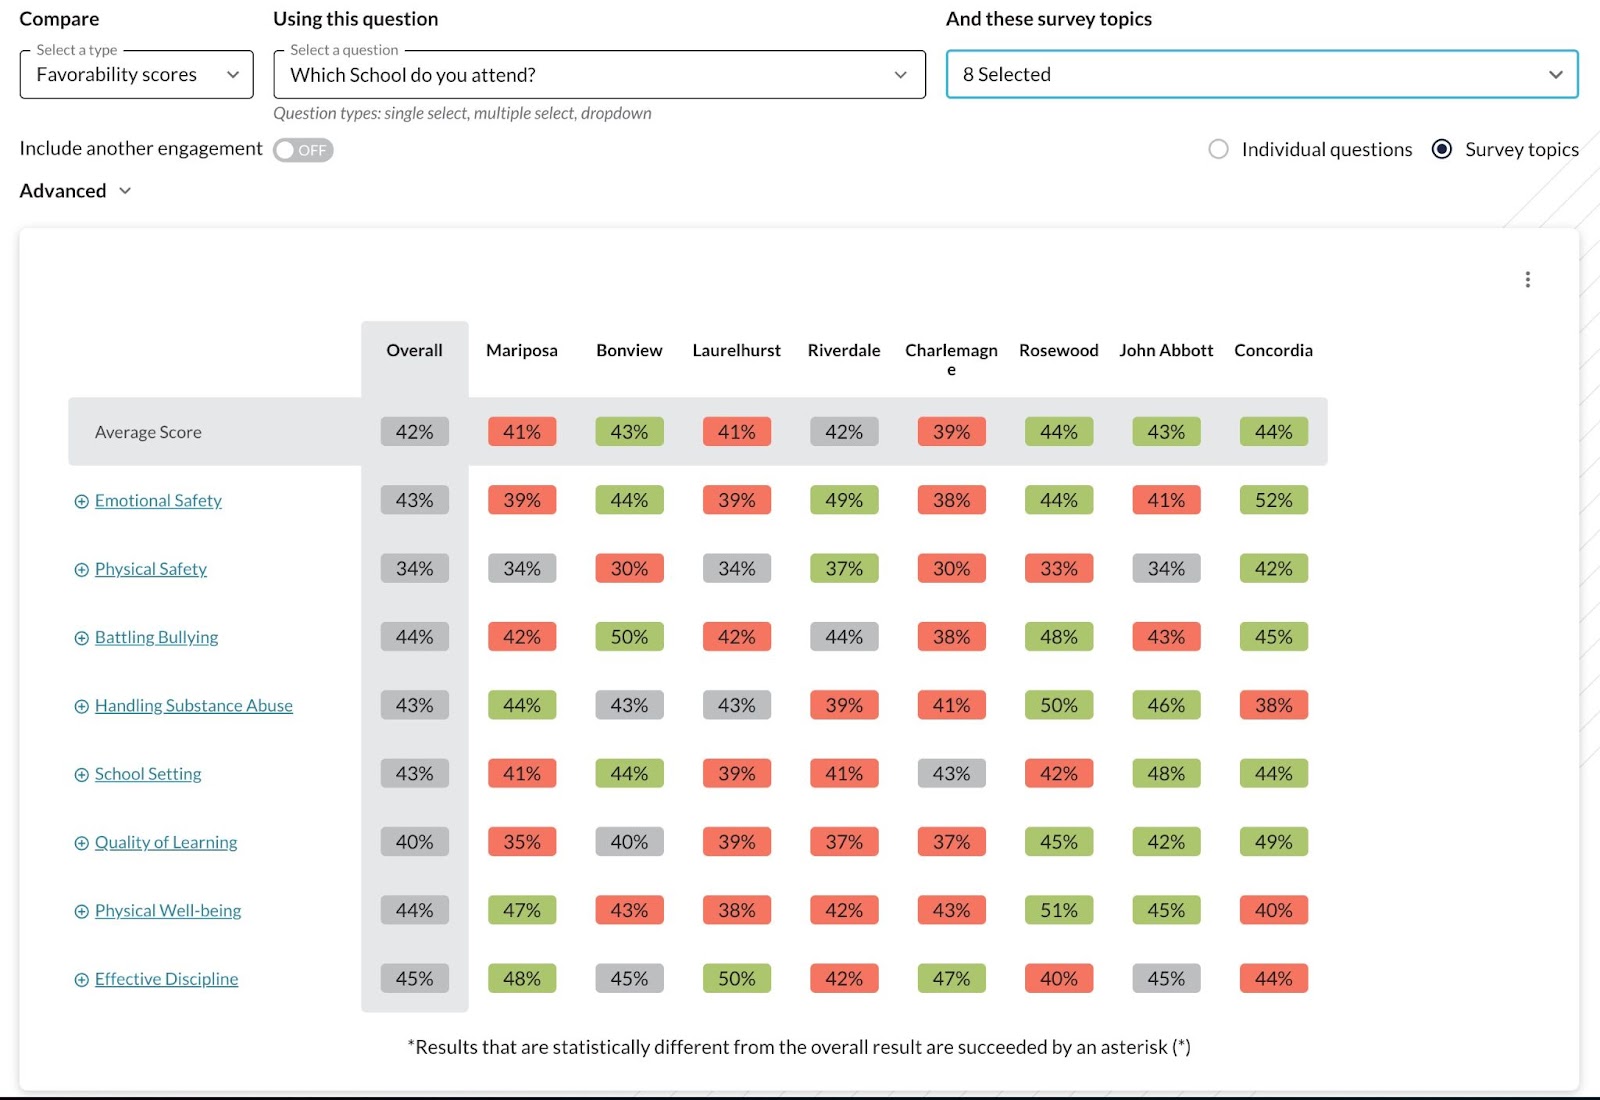Click Overall 34% Physical Safety score
Image resolution: width=1600 pixels, height=1100 pixels.
414,569
